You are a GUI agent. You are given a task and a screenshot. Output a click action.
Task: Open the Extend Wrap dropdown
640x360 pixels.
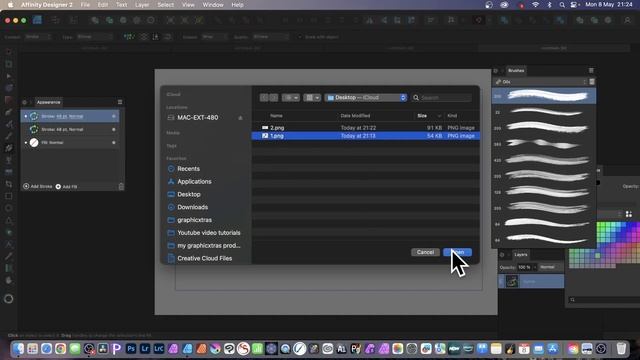[214, 37]
